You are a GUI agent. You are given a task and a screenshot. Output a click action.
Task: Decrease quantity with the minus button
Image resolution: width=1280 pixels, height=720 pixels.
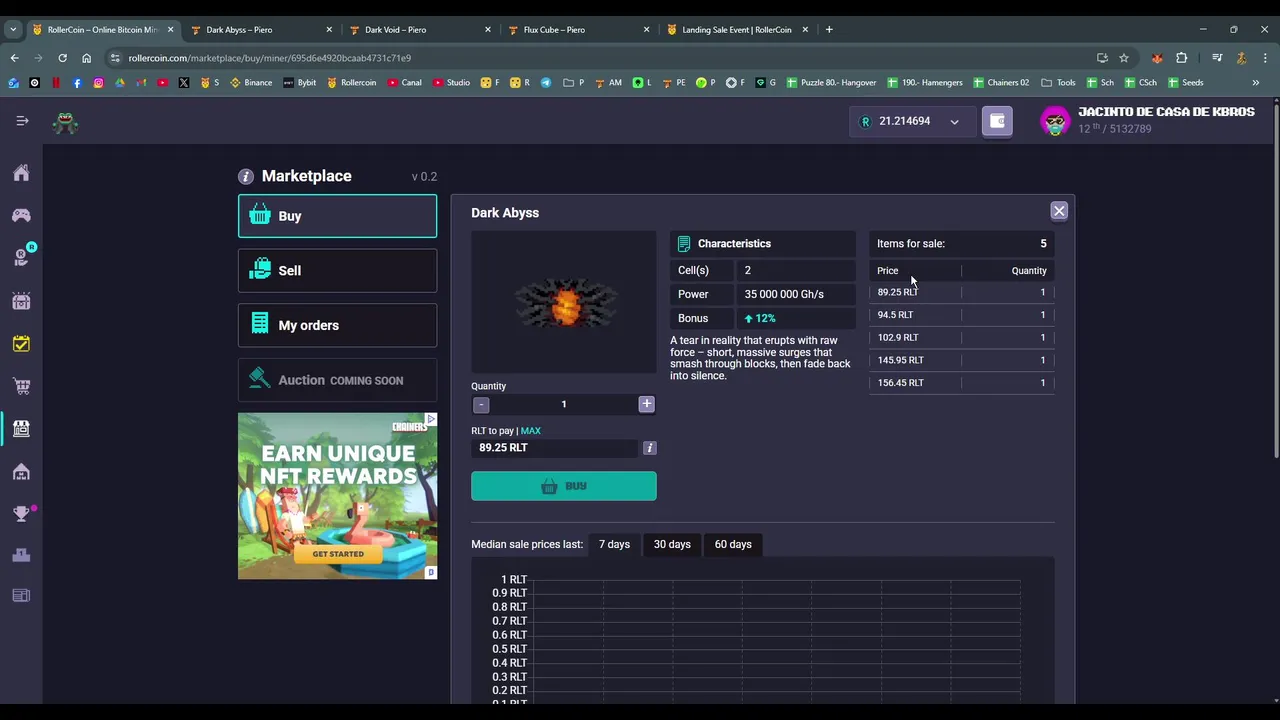[x=481, y=405]
